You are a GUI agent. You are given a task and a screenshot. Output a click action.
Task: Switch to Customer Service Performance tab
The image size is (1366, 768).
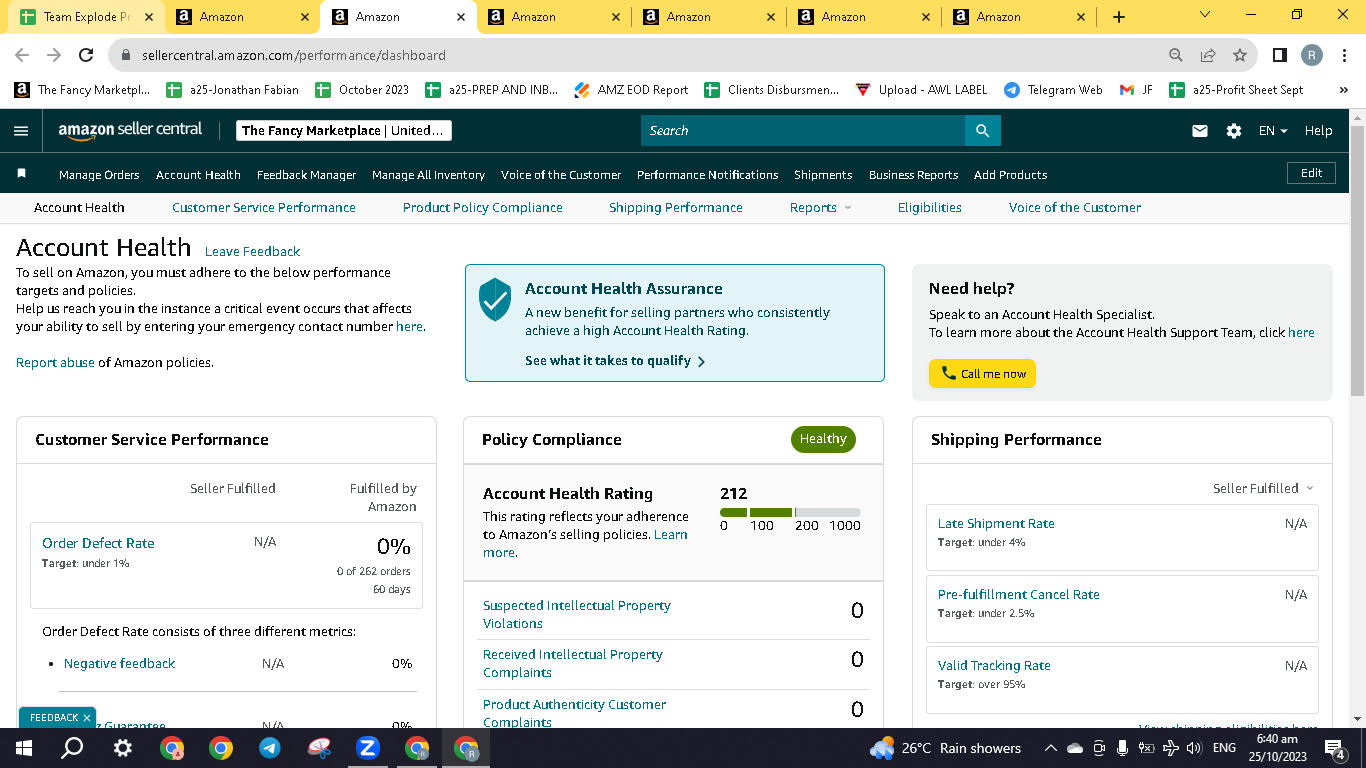(x=263, y=208)
